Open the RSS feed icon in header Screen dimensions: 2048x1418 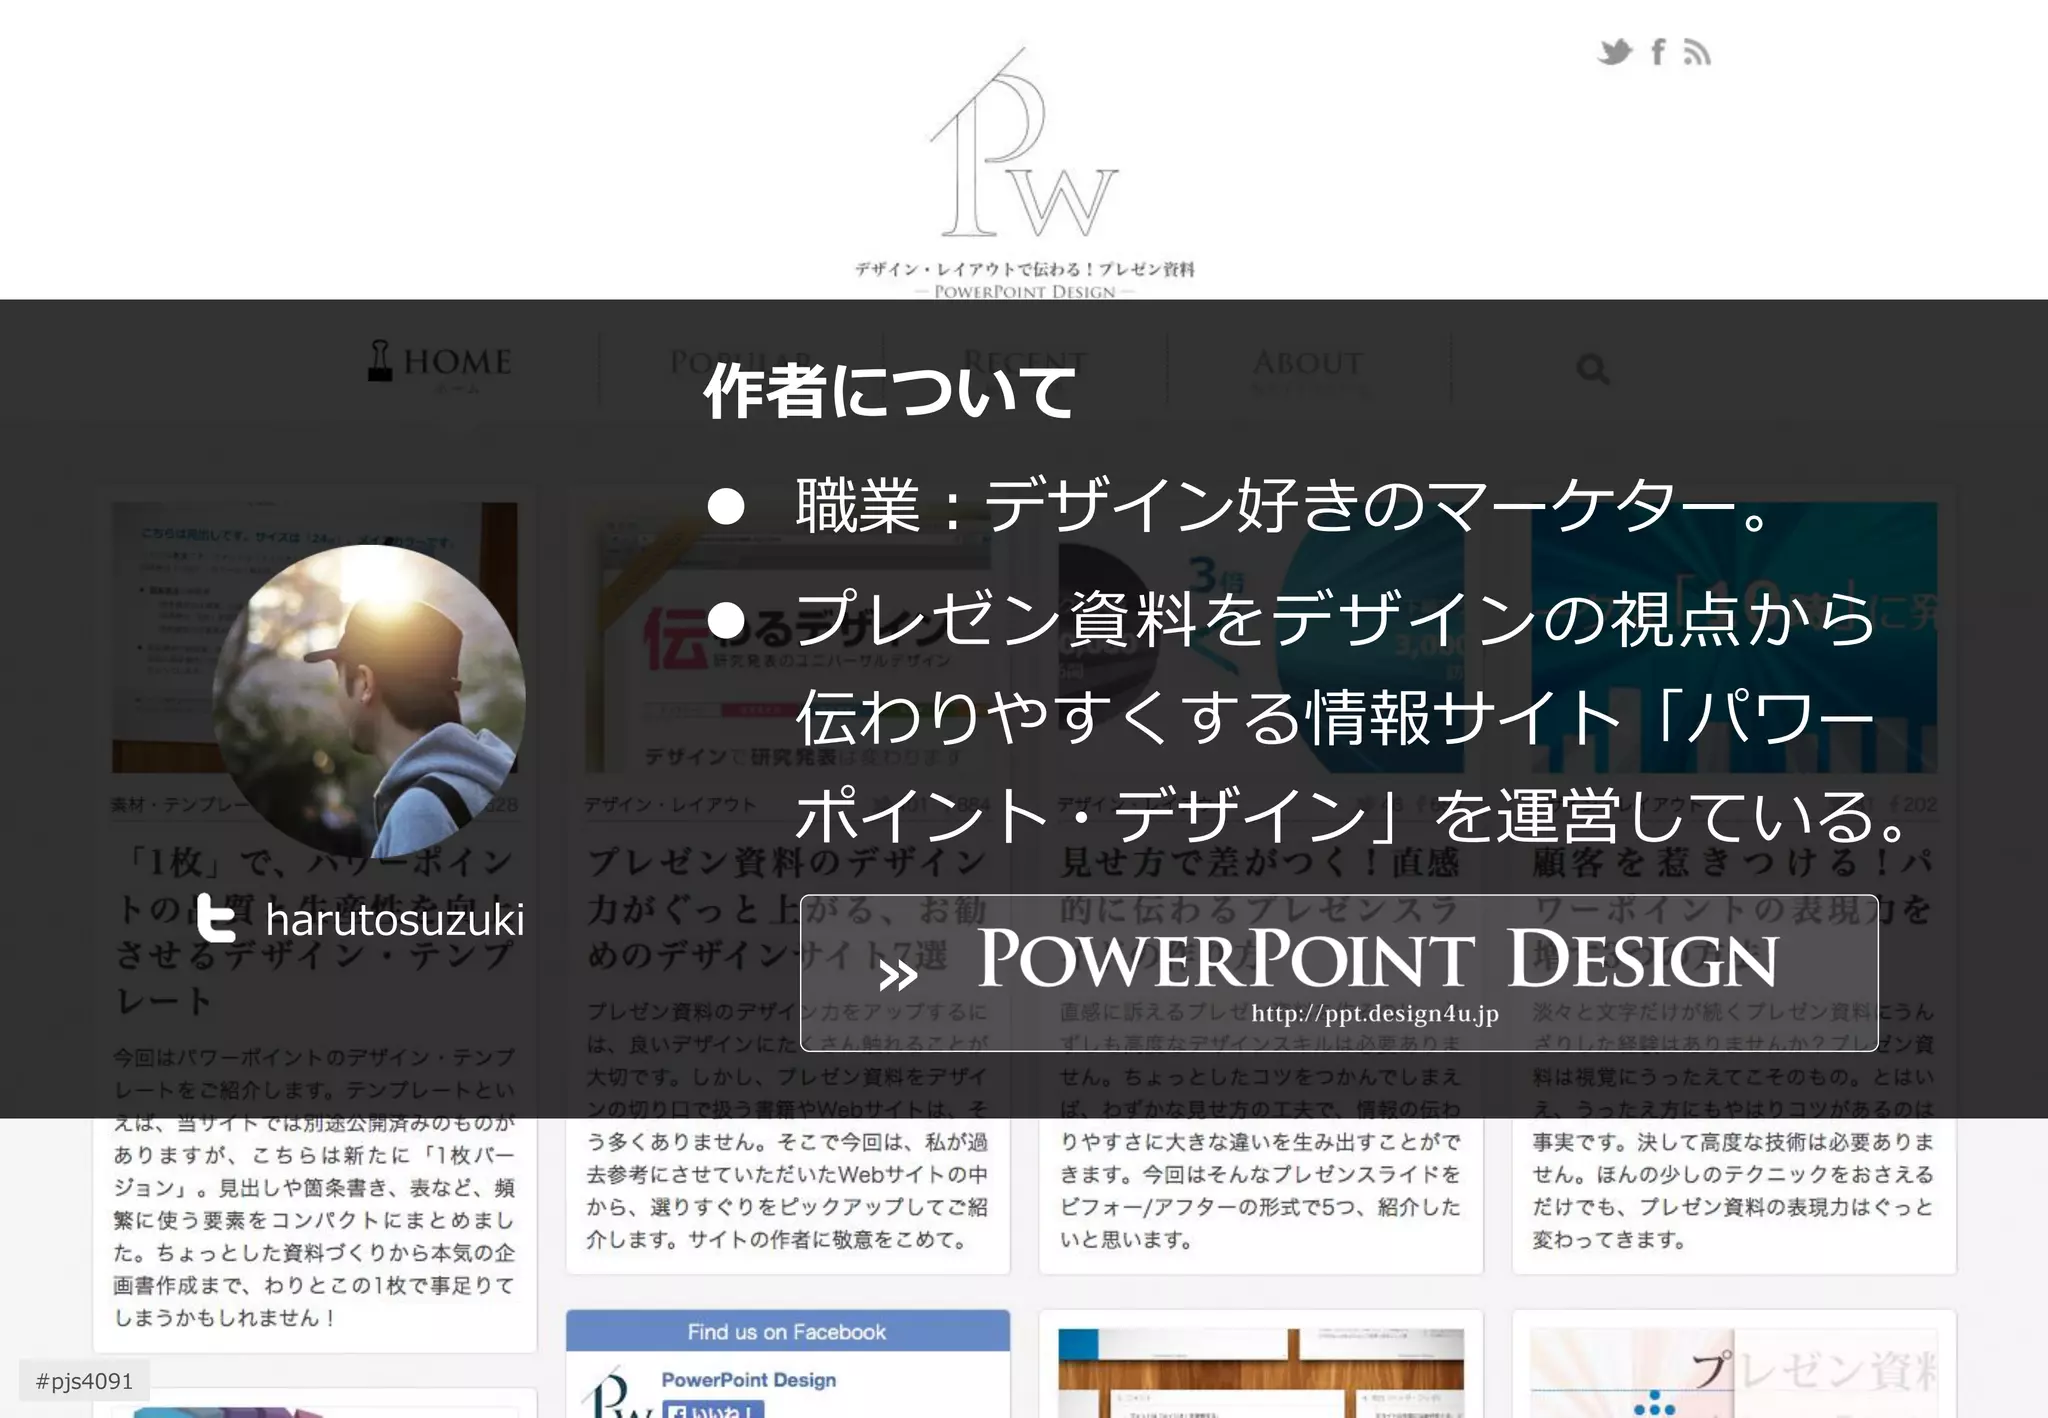[x=1697, y=52]
